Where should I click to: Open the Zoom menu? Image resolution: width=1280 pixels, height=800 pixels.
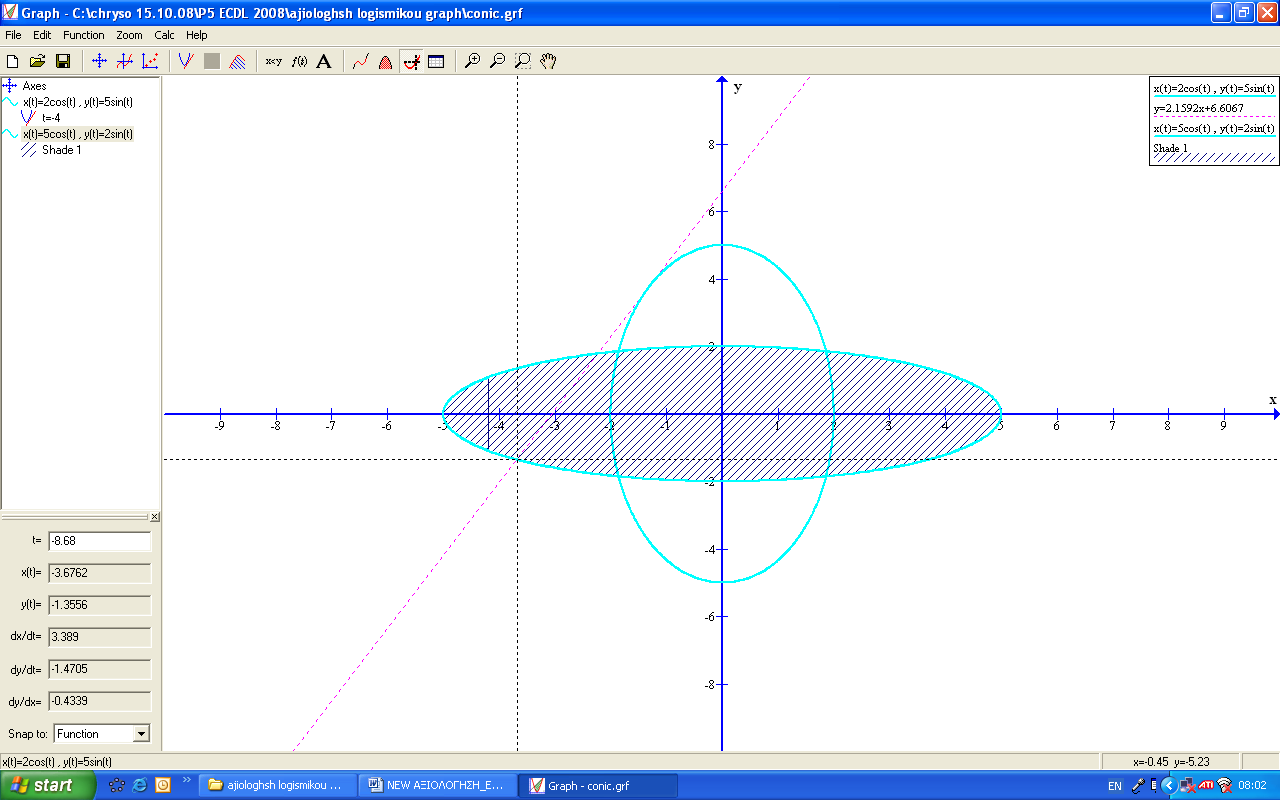129,35
